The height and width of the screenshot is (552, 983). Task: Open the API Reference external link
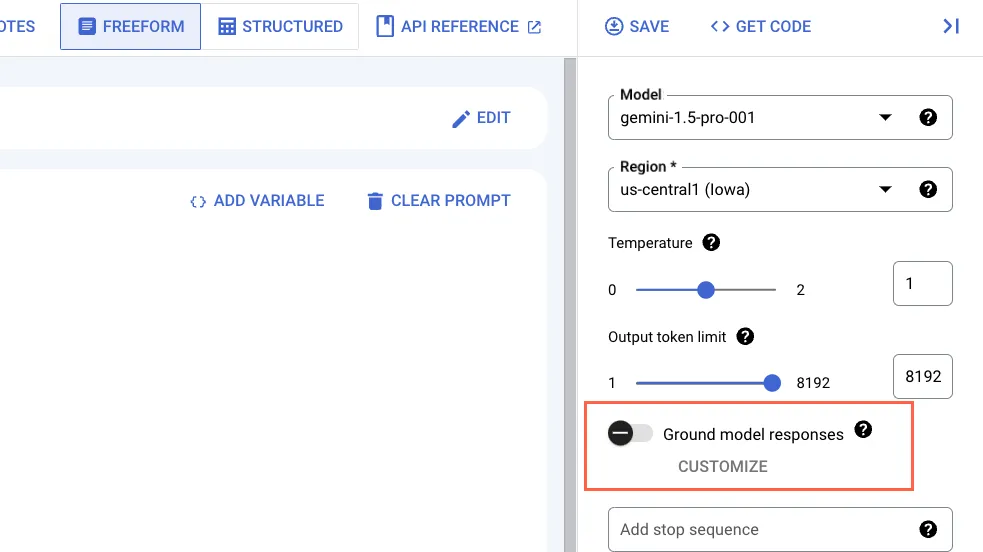tap(459, 27)
